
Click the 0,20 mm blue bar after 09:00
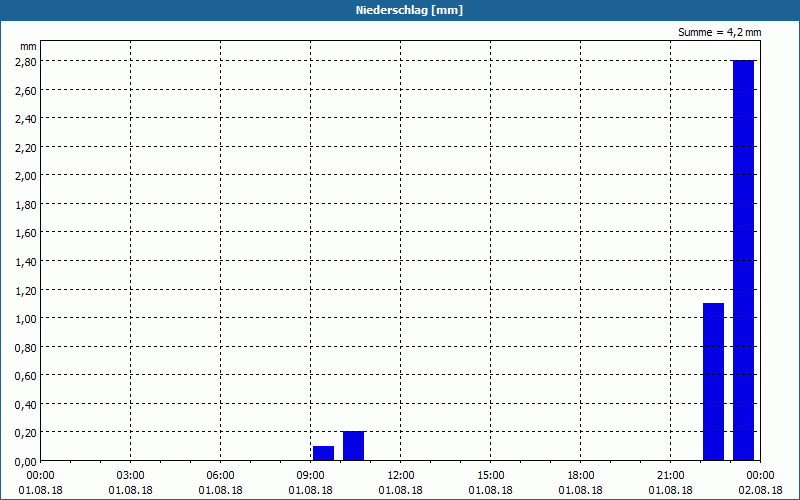(x=354, y=446)
